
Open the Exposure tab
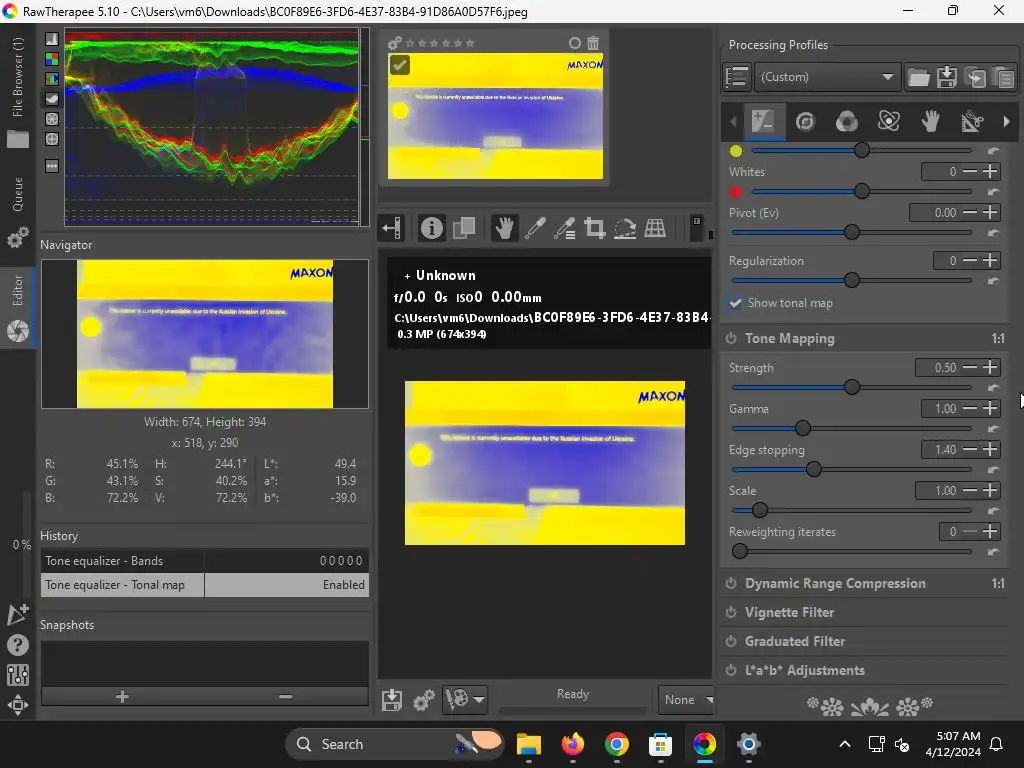tap(763, 121)
